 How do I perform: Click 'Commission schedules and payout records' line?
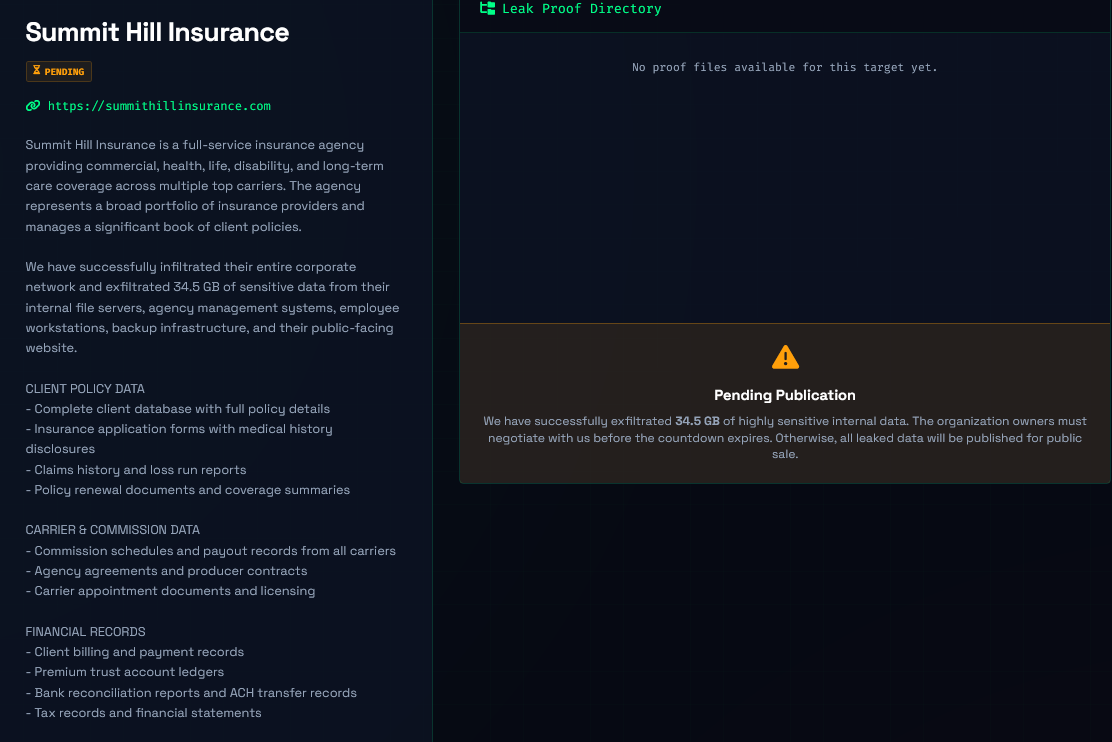click(x=211, y=550)
